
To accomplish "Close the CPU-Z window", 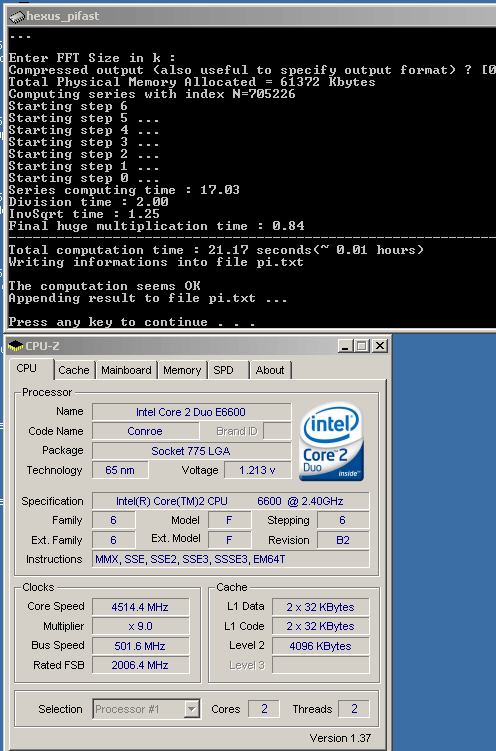I will [380, 345].
